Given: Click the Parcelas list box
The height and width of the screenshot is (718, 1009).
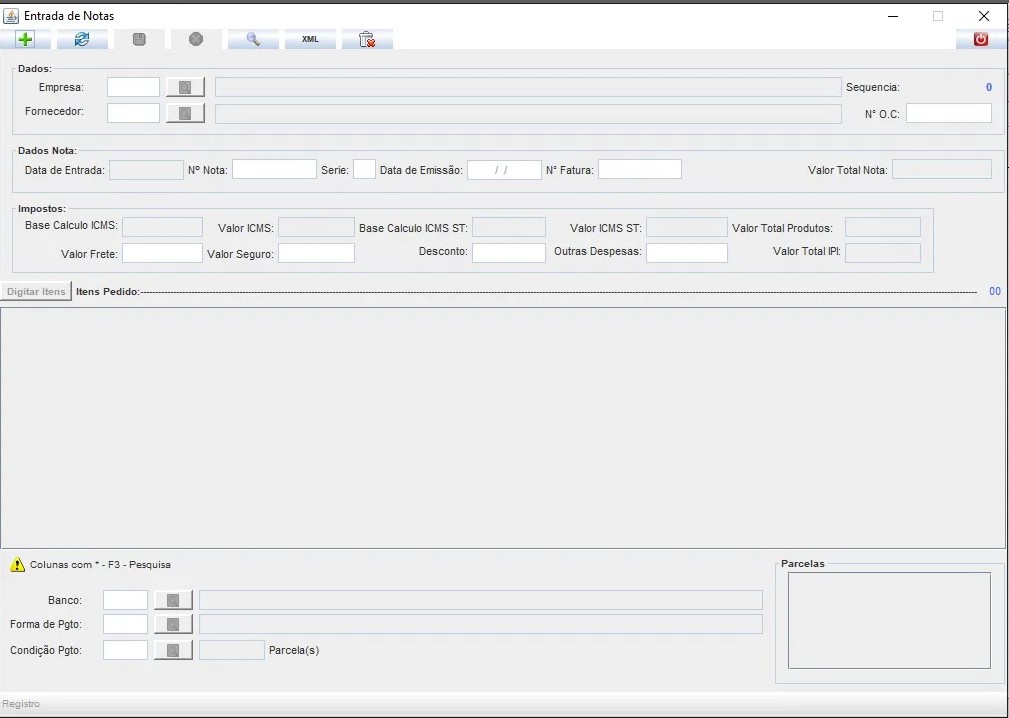Looking at the screenshot, I should [889, 620].
